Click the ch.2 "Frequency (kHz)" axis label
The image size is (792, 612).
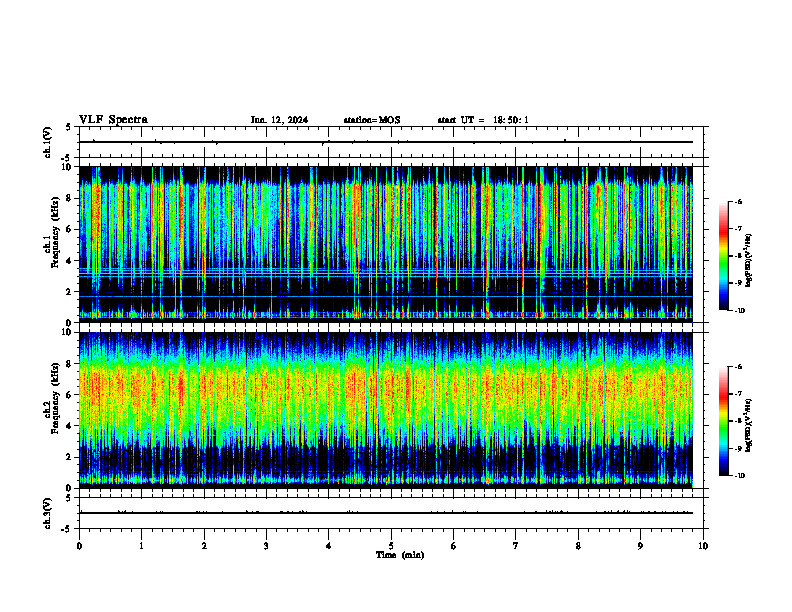pyautogui.click(x=55, y=398)
